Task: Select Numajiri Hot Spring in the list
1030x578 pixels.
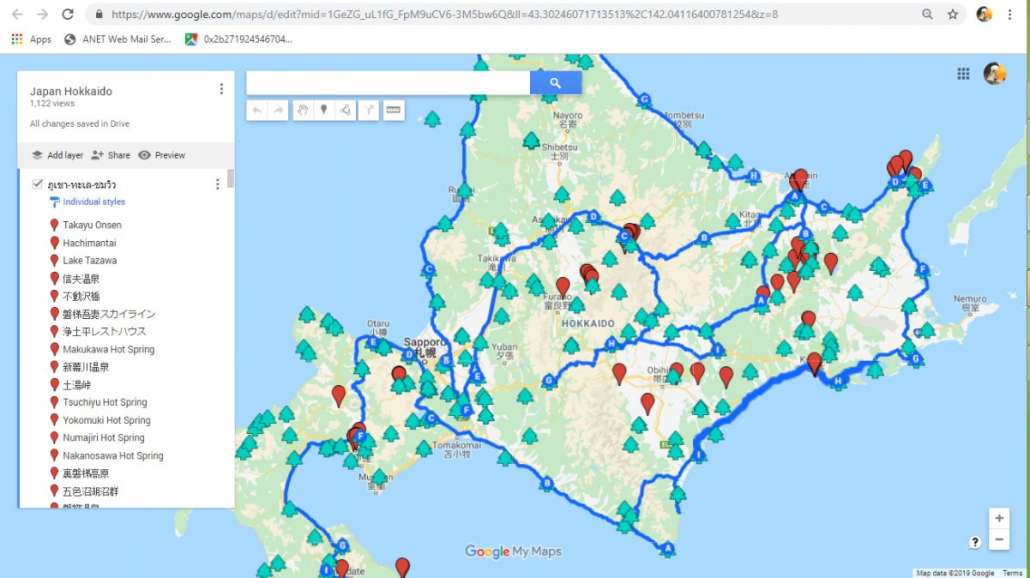Action: pos(103,437)
